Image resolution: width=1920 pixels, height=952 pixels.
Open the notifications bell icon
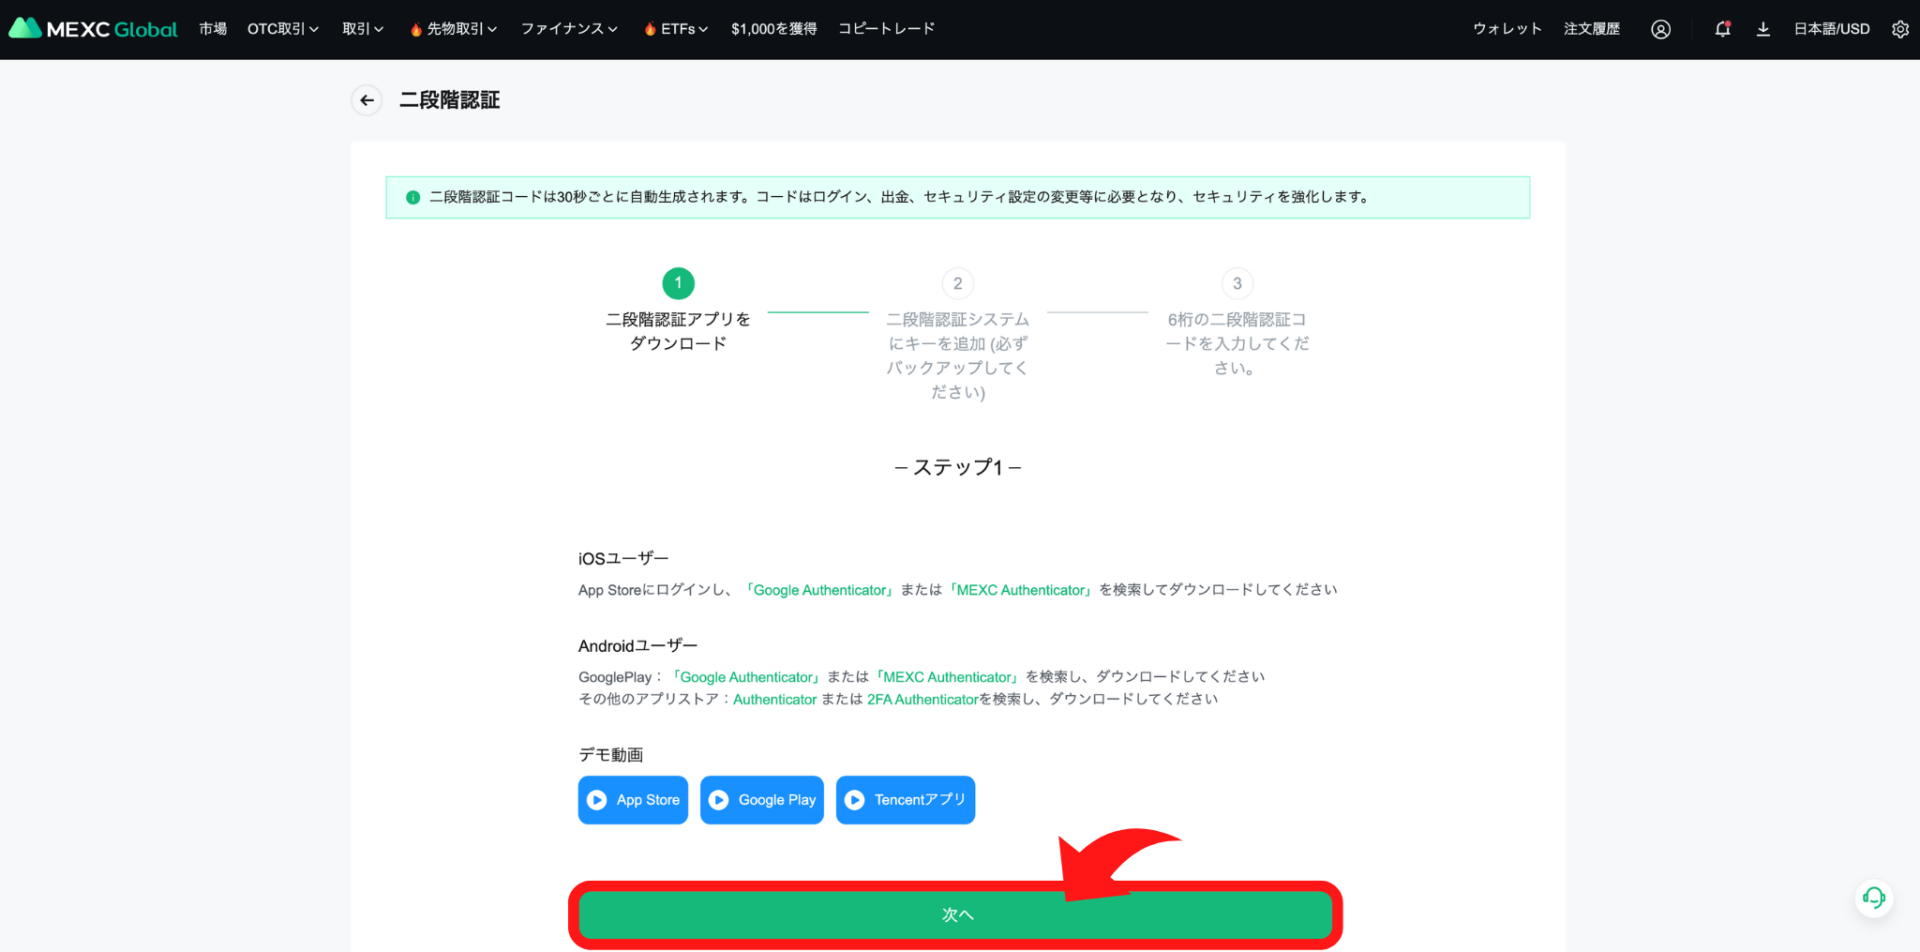tap(1722, 29)
